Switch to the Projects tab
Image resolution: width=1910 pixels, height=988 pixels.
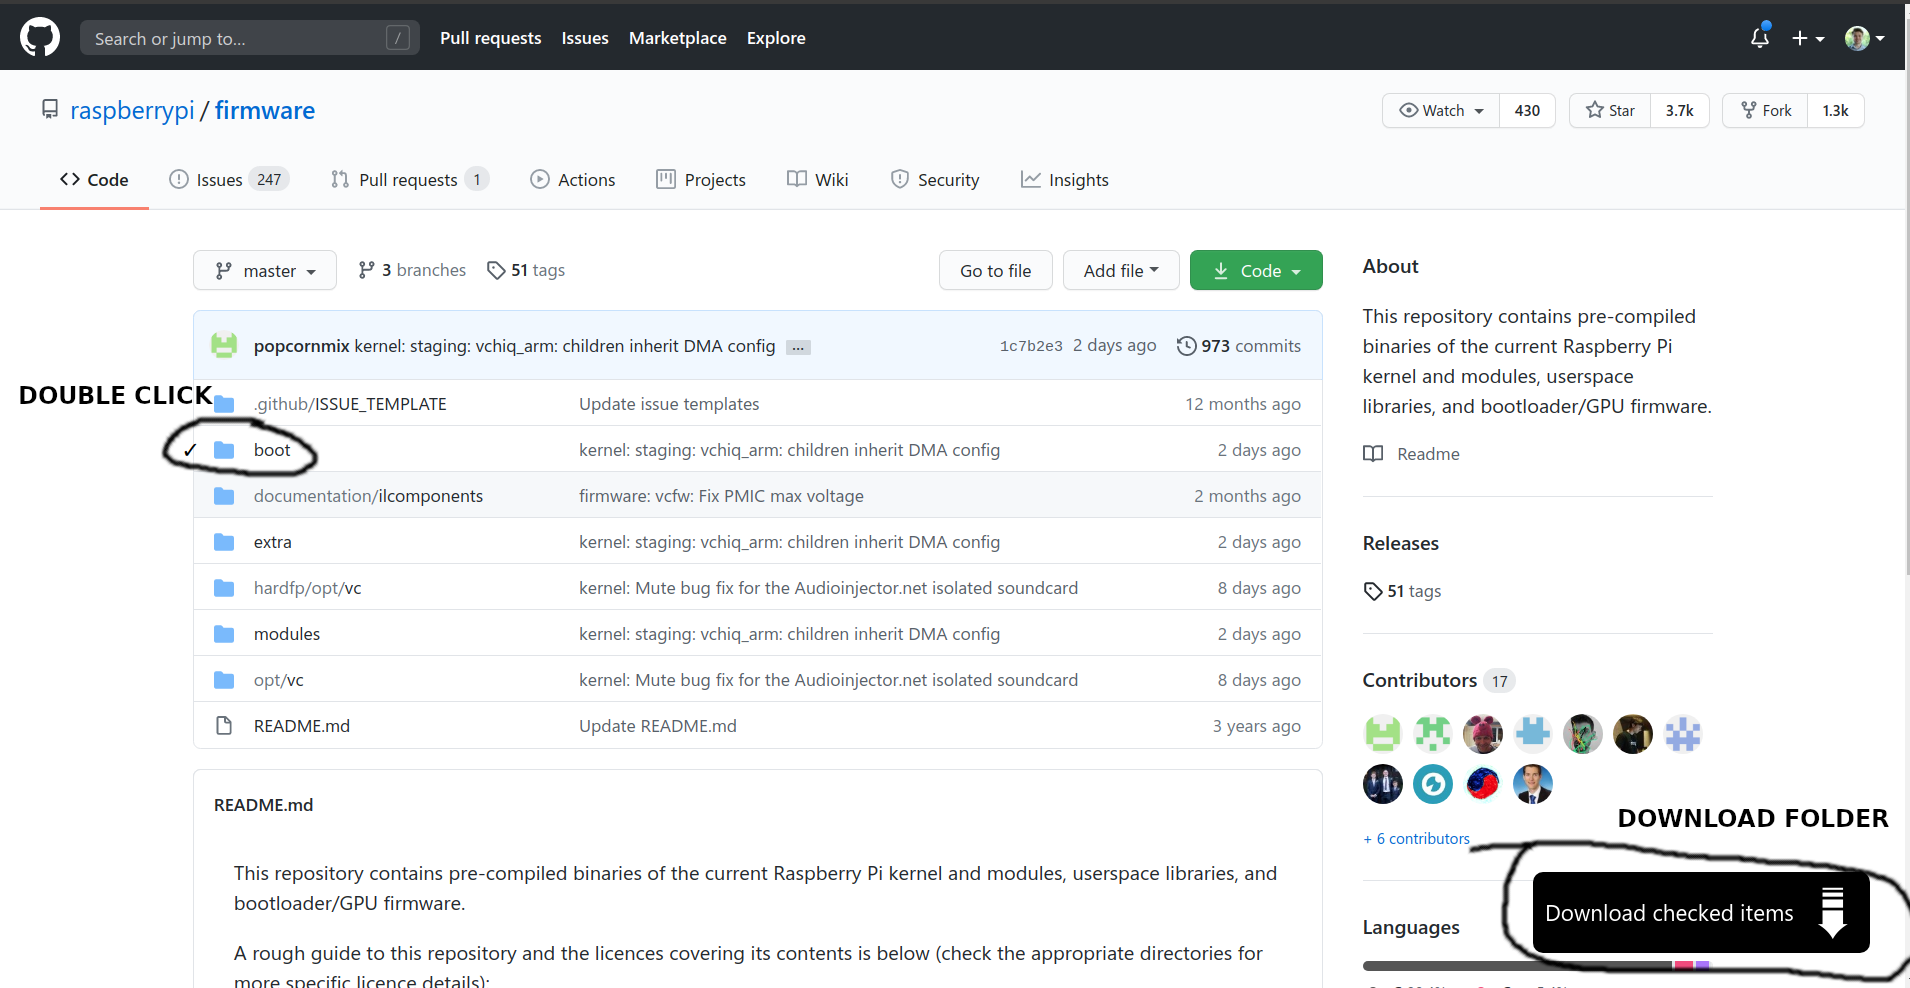tap(701, 180)
